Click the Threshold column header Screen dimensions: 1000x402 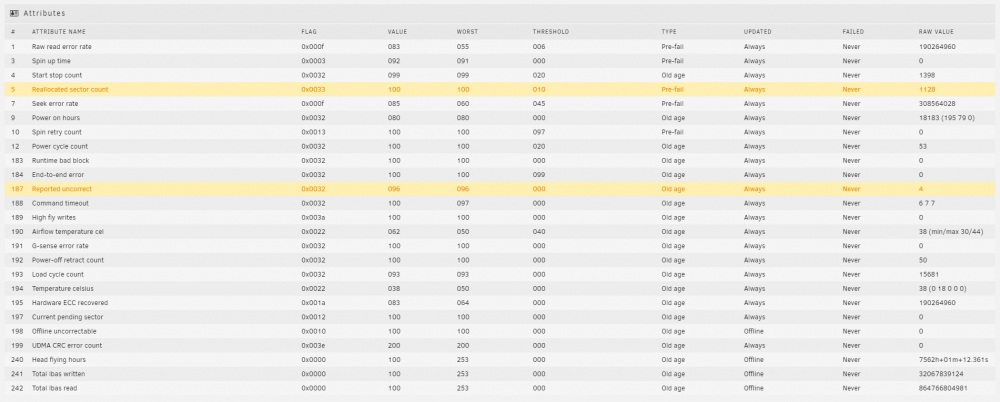(550, 32)
